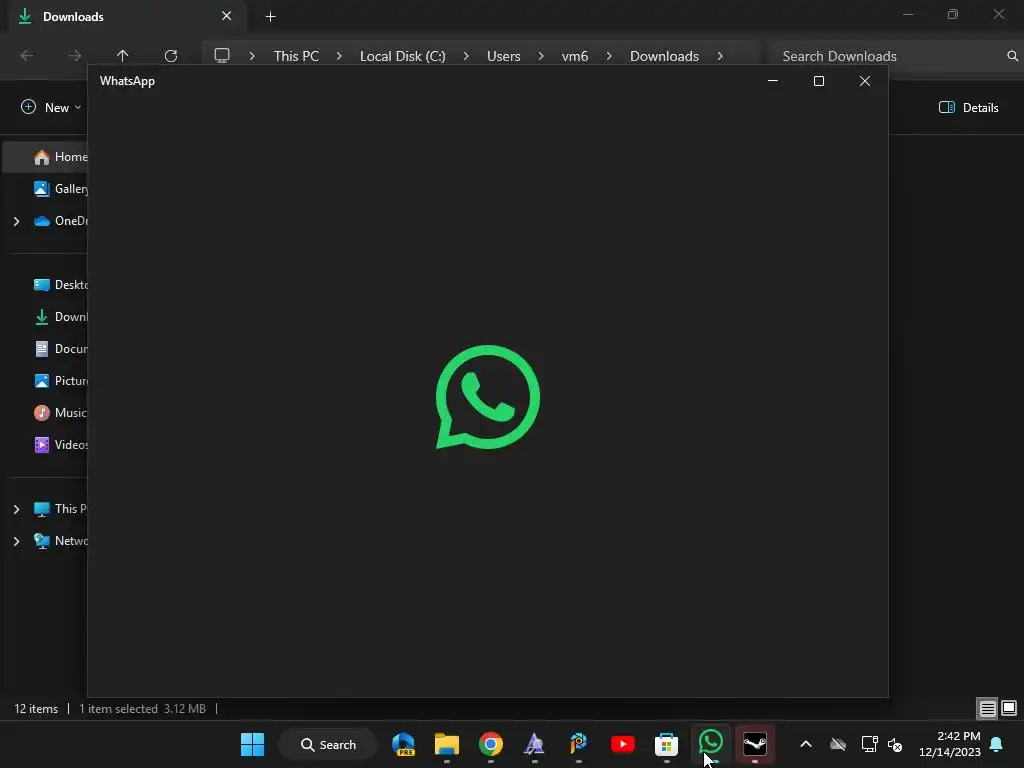Viewport: 1024px width, 768px height.
Task: Open Pictures in Explorer sidebar
Action: pyautogui.click(x=60, y=381)
